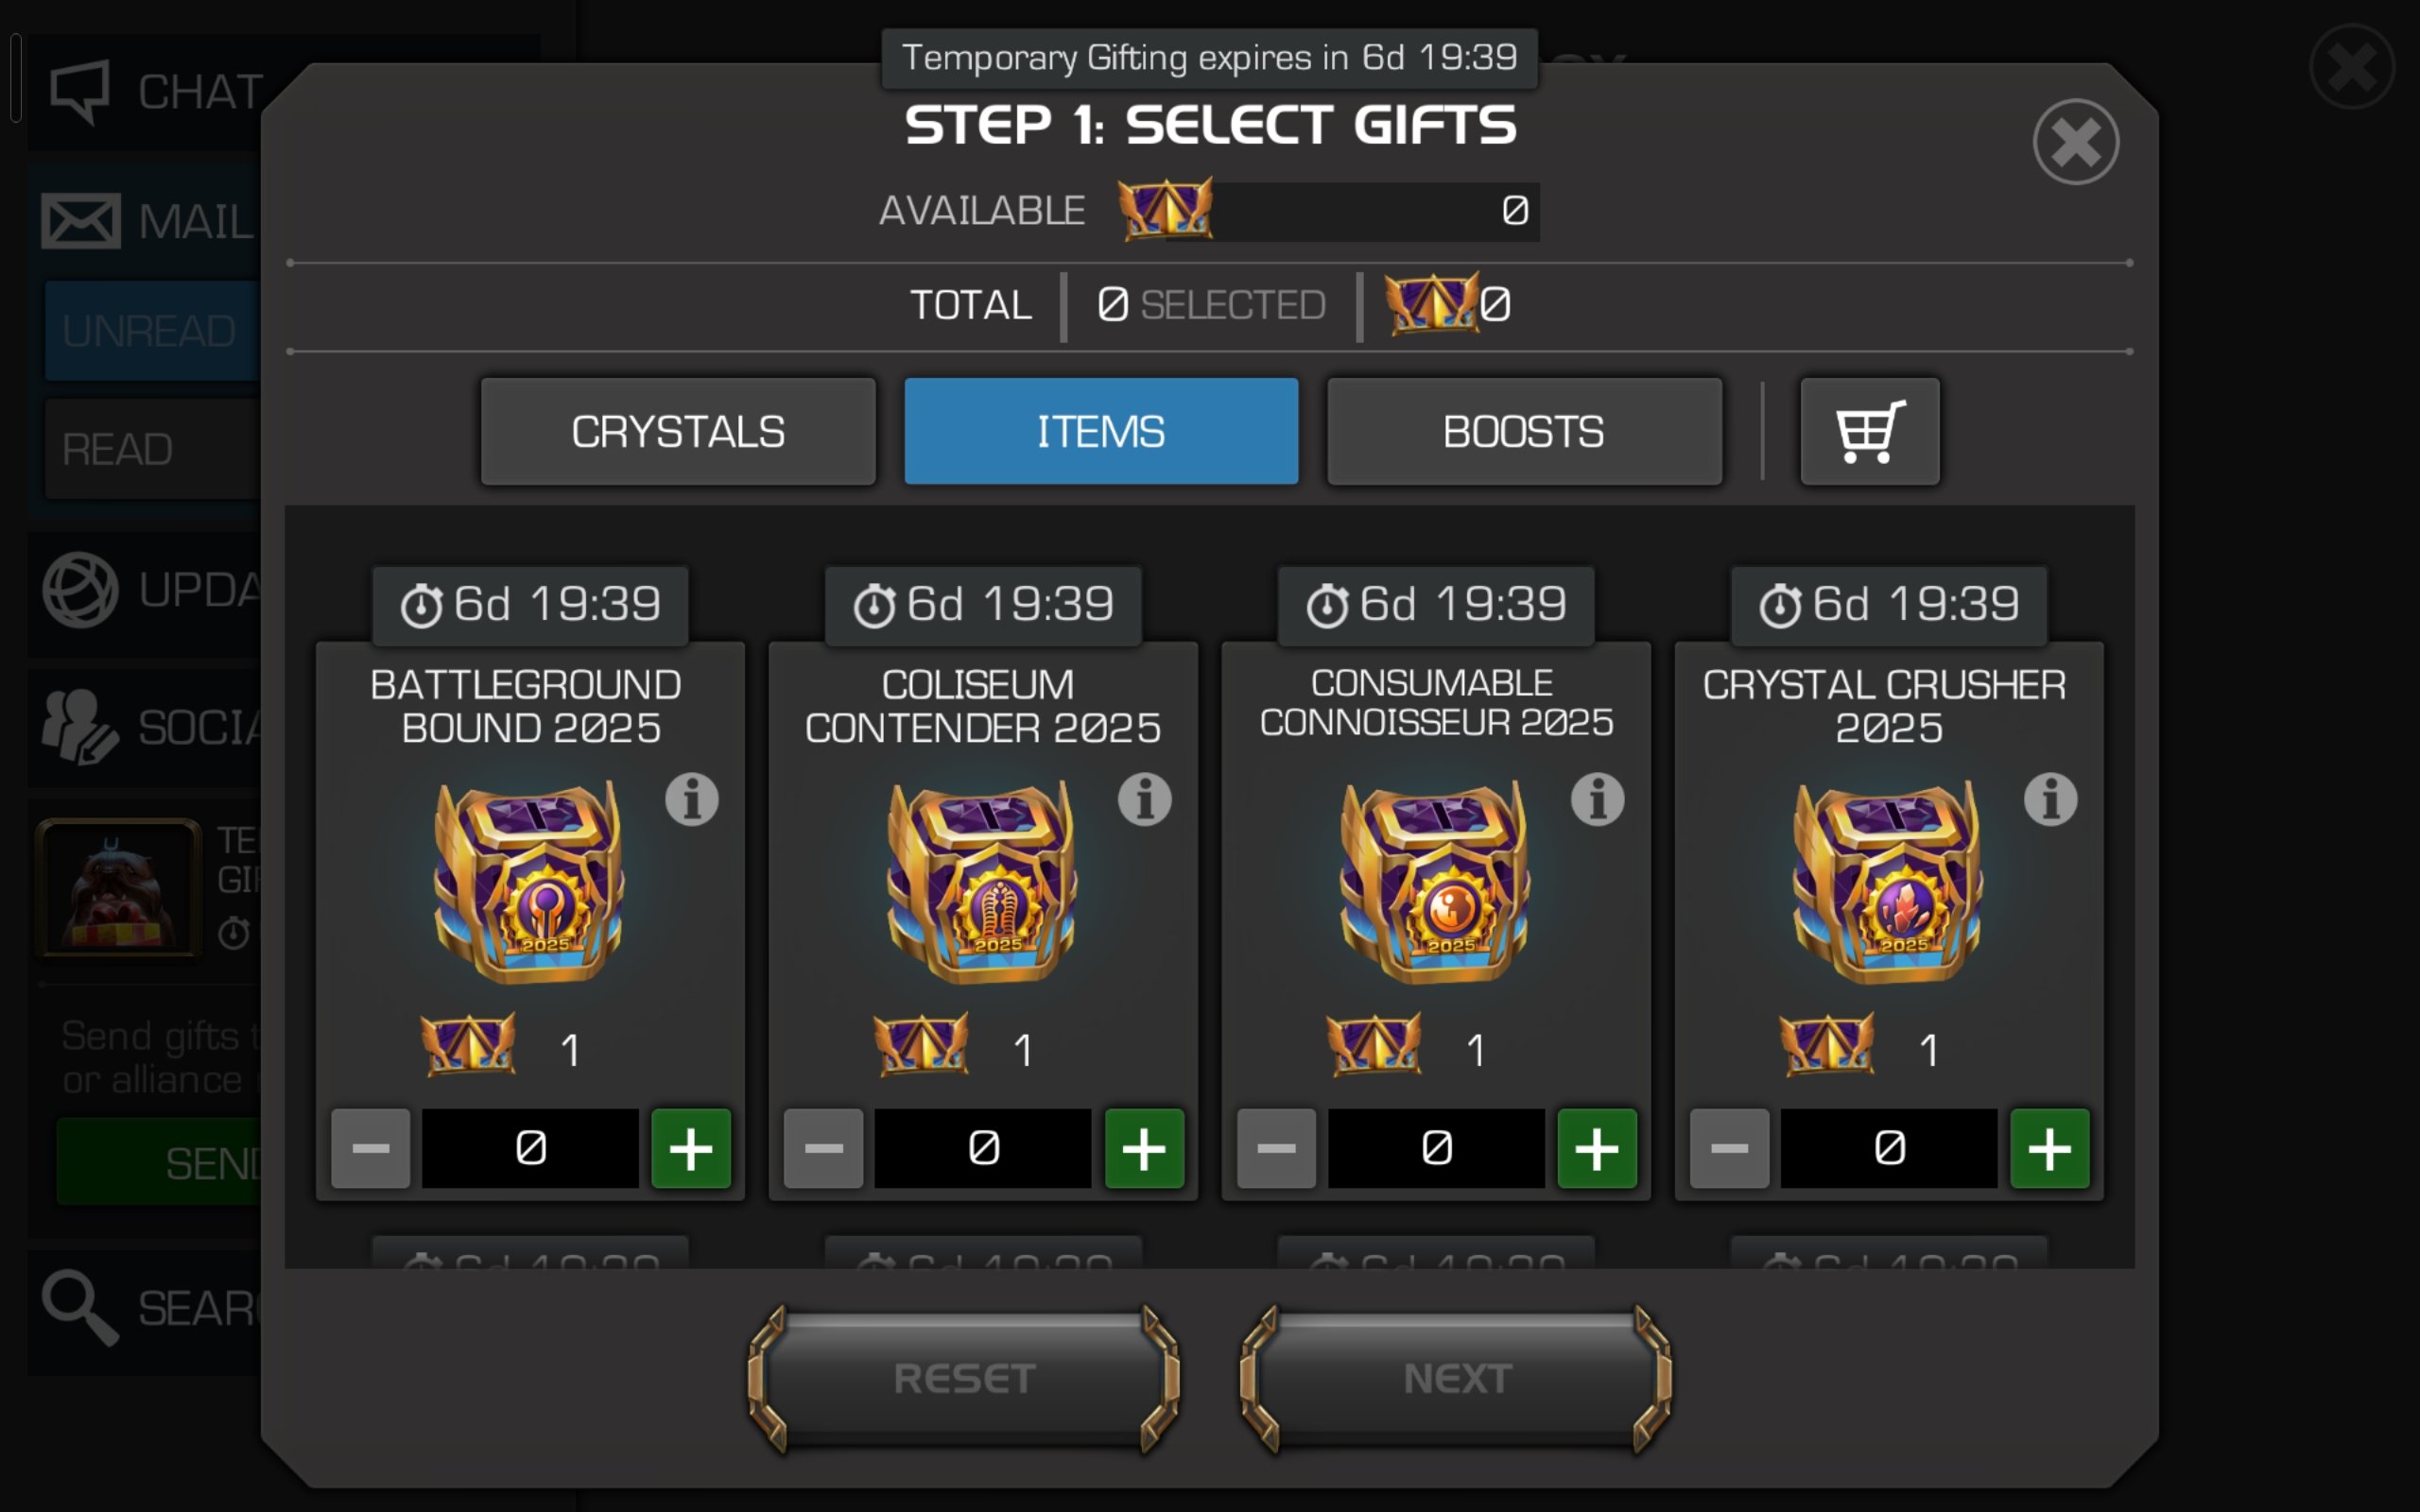Decrease Battleground Bound 2025 quantity
Screen dimensions: 2420x1512
(371, 1148)
